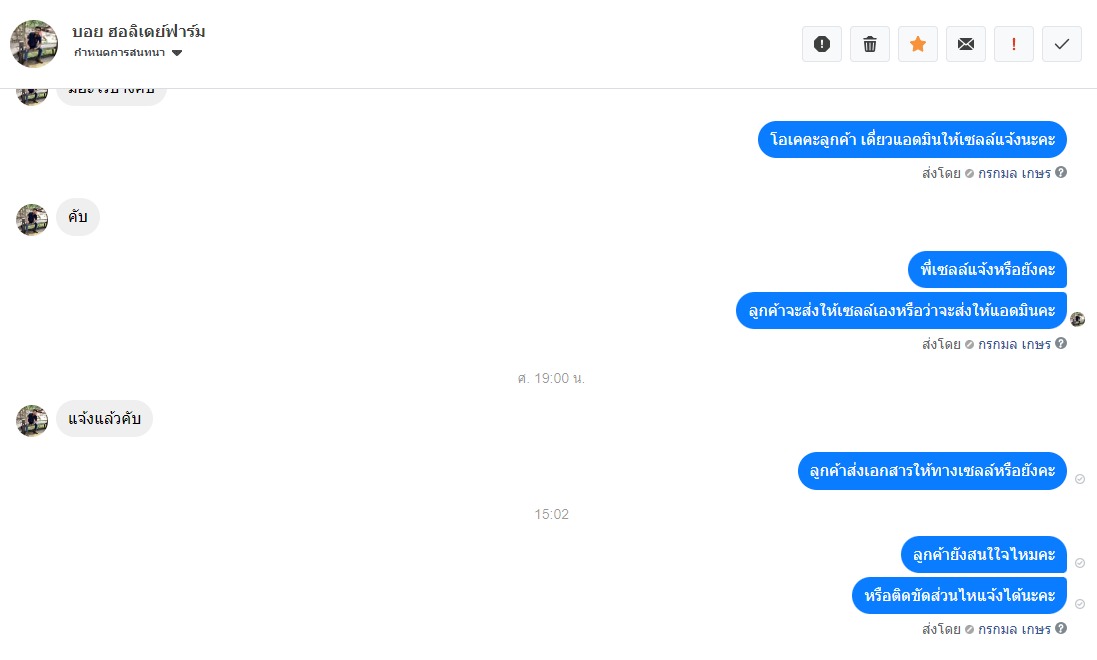Screen dimensions: 1097x660
Task: Mark conversation as spam with exclamation circle icon
Action: coord(821,44)
